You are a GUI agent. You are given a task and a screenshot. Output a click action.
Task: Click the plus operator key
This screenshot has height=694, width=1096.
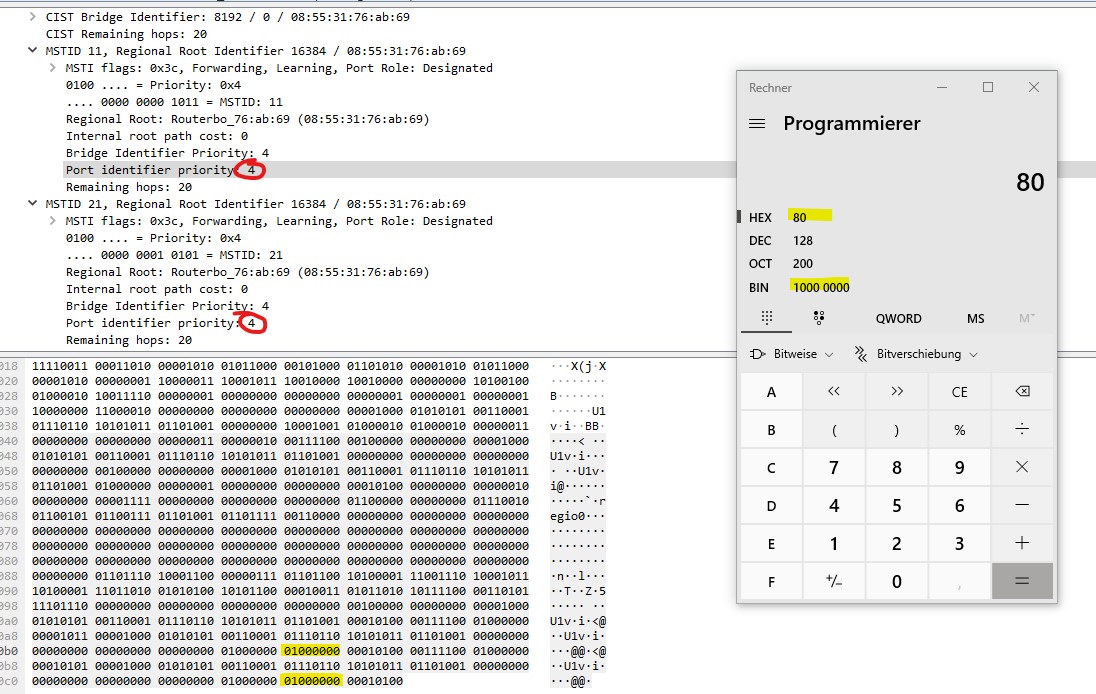click(x=1022, y=543)
